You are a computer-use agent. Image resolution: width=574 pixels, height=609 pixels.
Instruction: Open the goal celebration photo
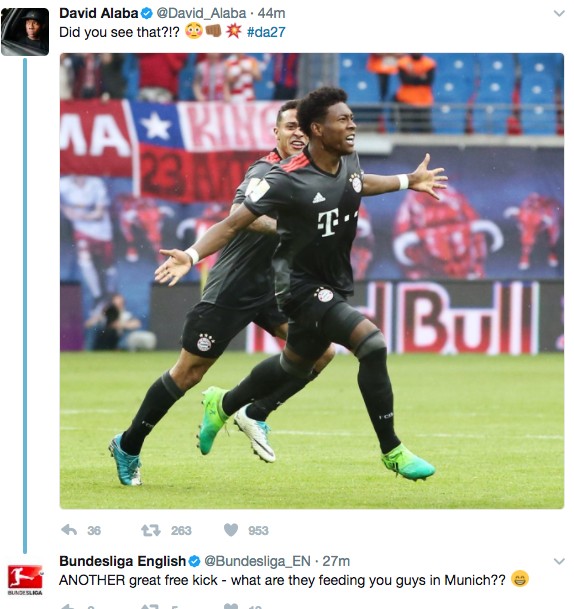click(x=312, y=281)
